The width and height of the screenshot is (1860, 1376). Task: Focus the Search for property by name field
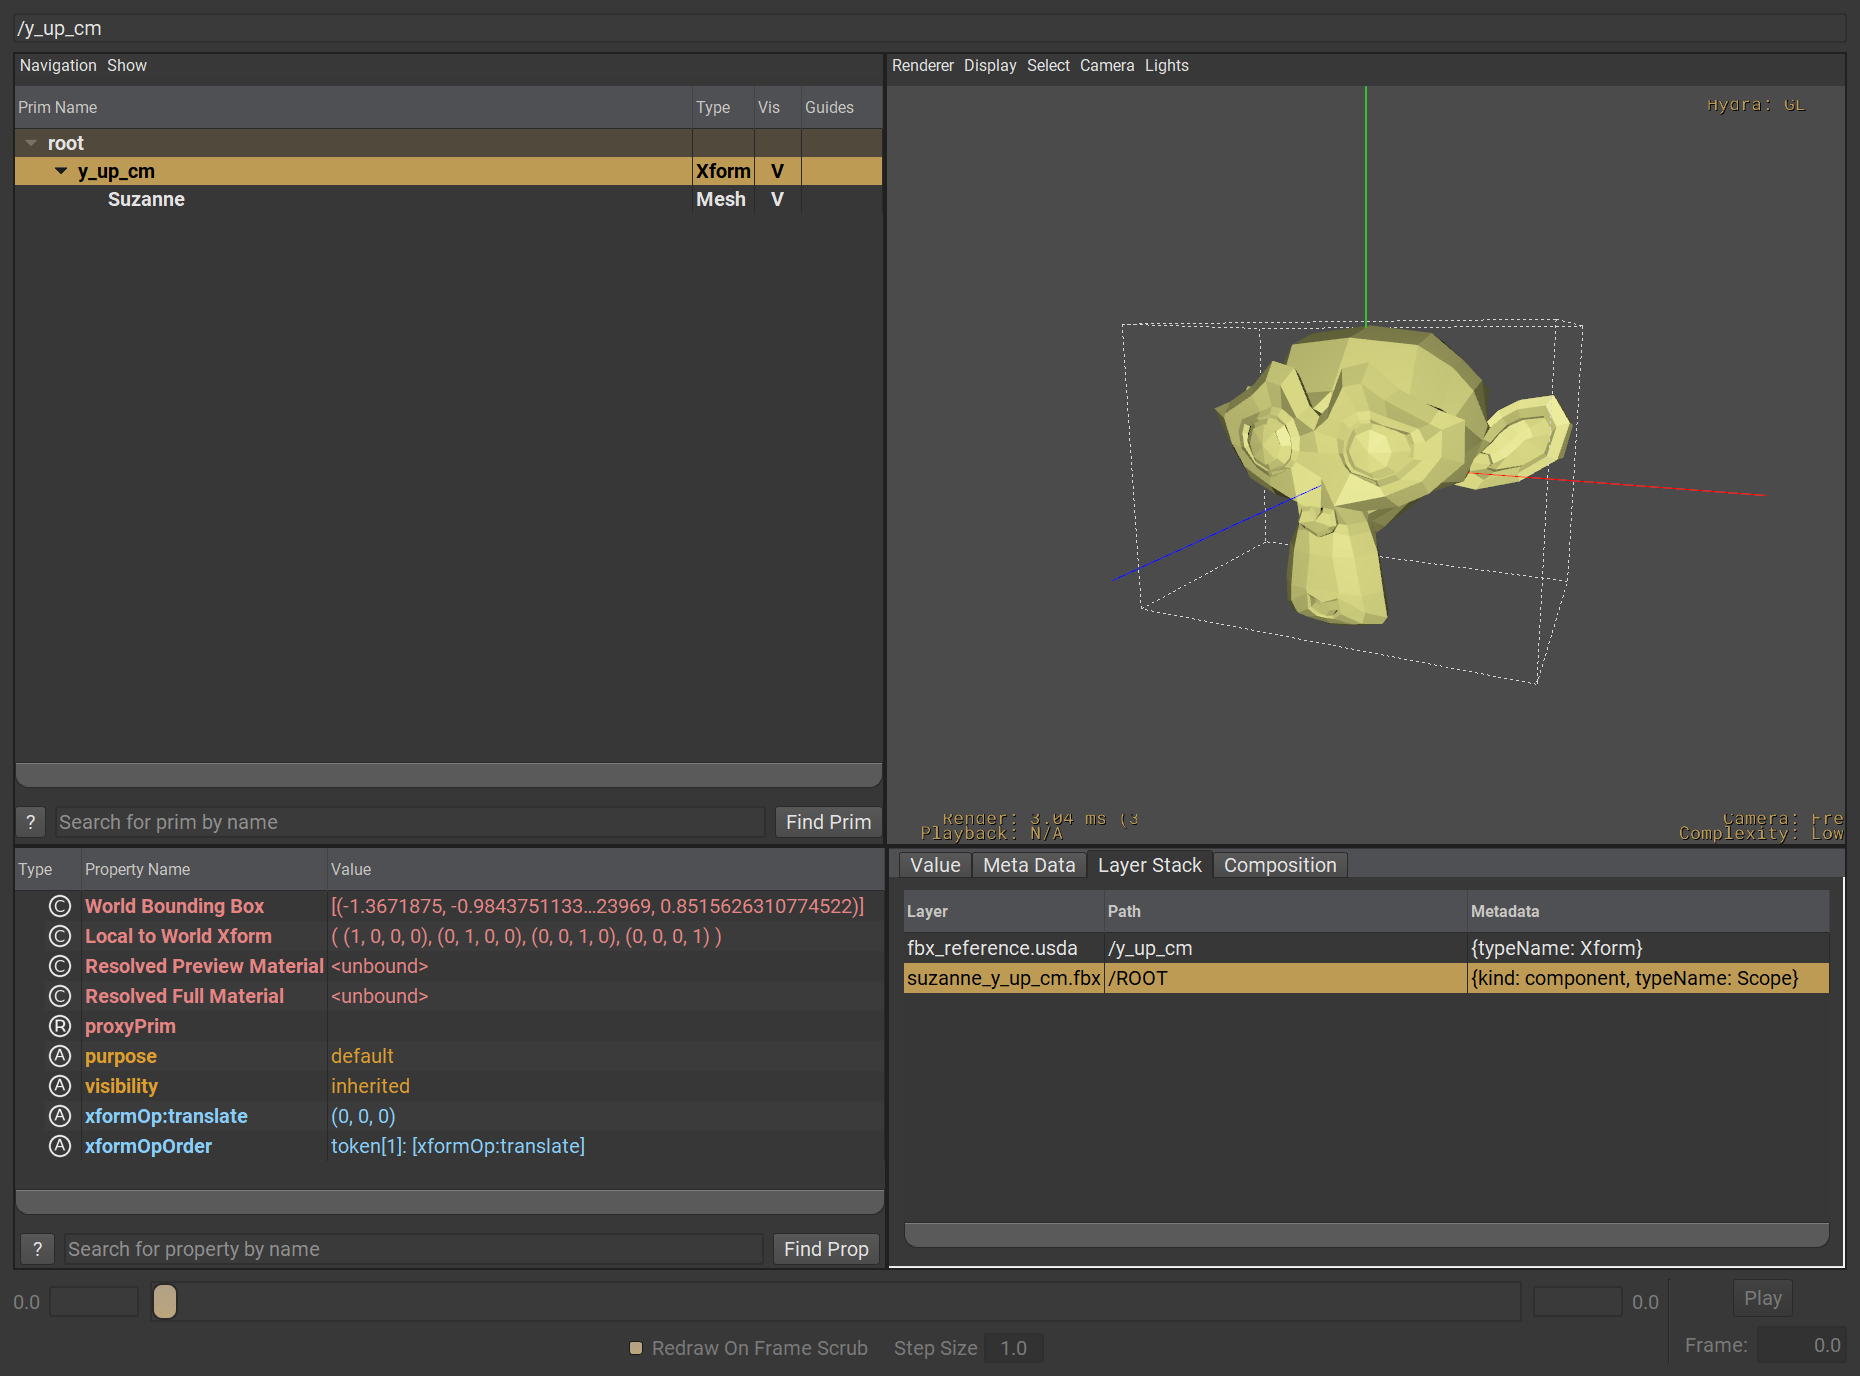[x=414, y=1249]
